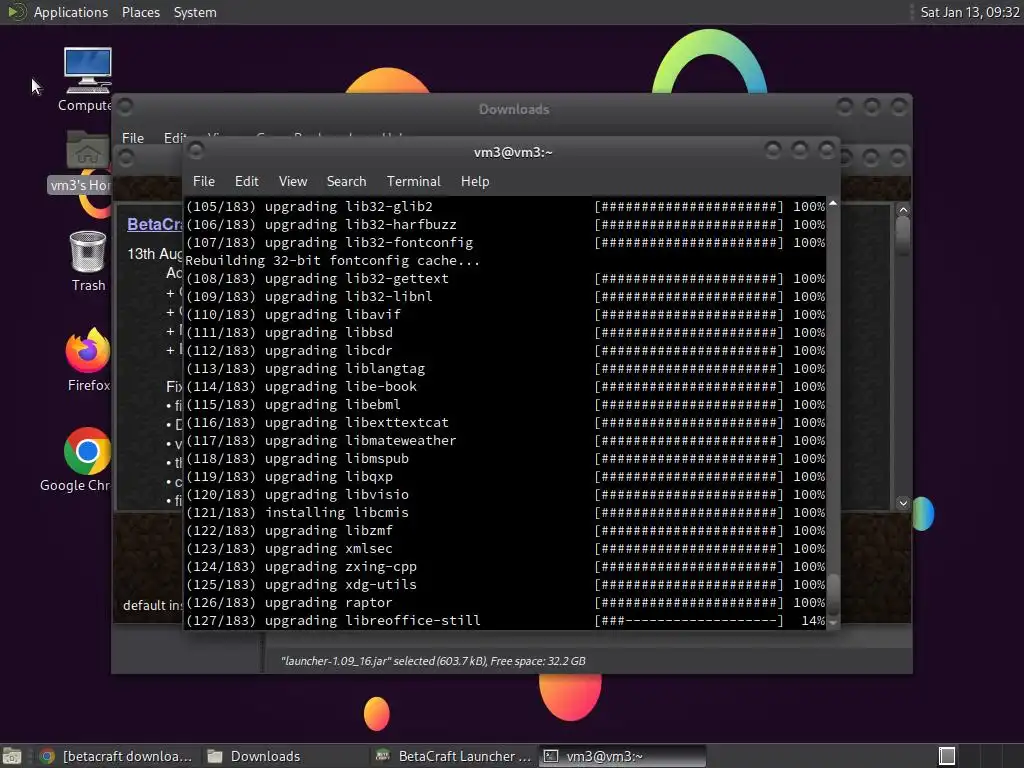Open the terminal Edit menu
This screenshot has height=768, width=1024.
[246, 182]
